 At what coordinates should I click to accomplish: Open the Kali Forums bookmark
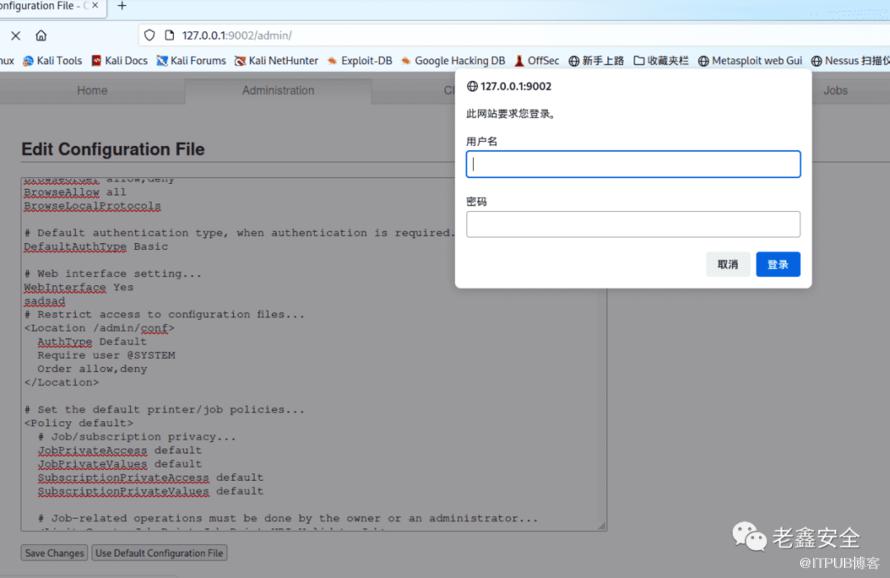pos(191,60)
